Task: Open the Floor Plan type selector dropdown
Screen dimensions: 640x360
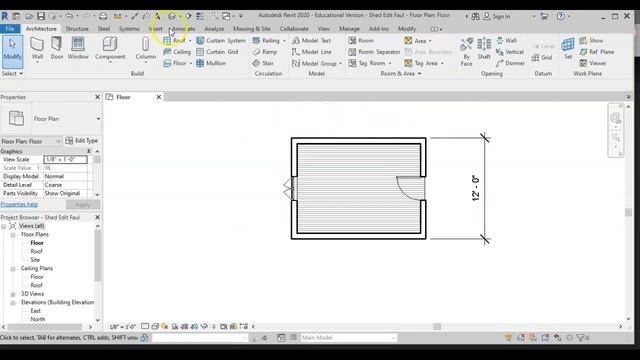Action: point(98,119)
